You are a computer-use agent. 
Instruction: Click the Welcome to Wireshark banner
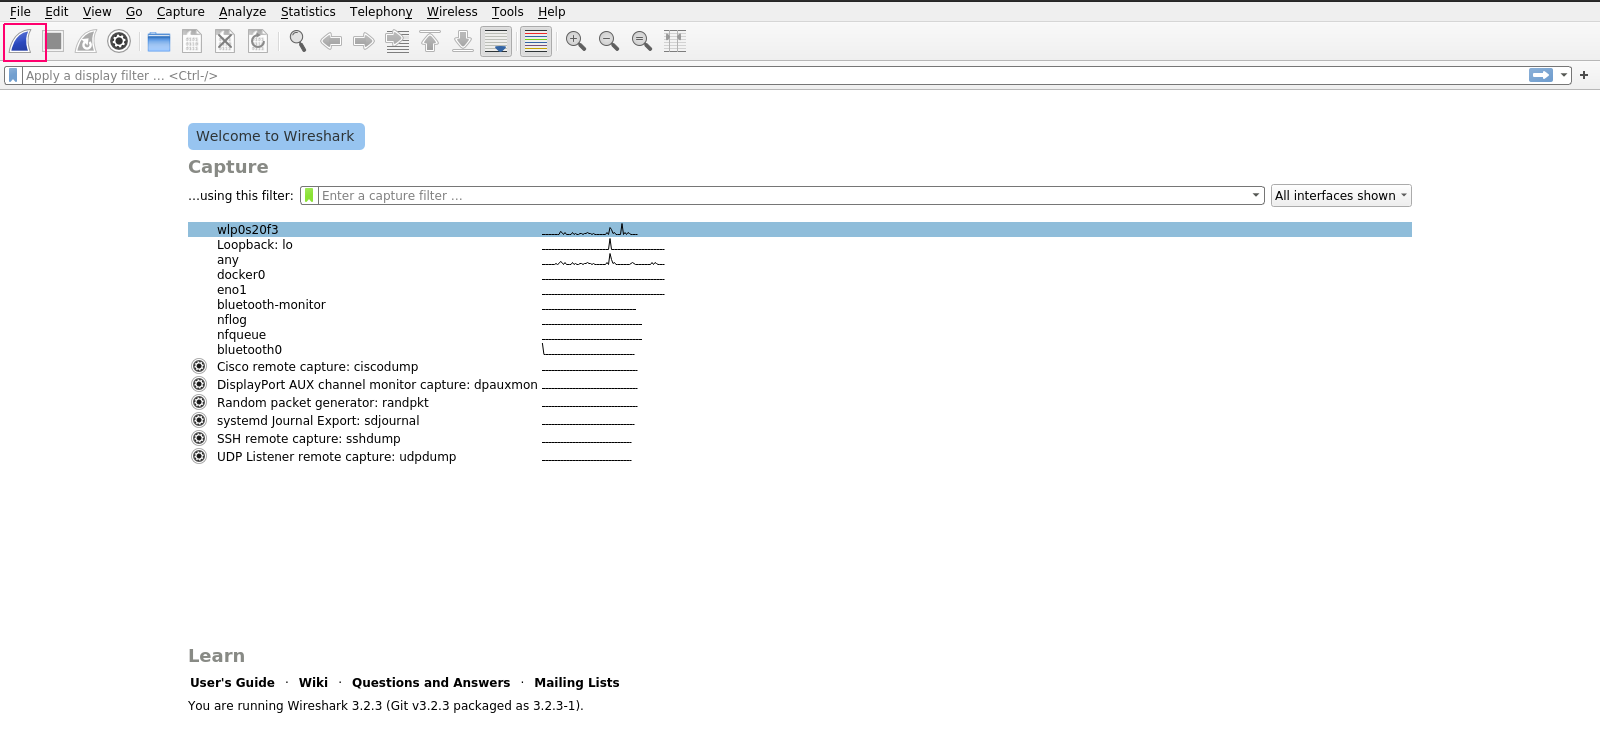click(x=276, y=136)
